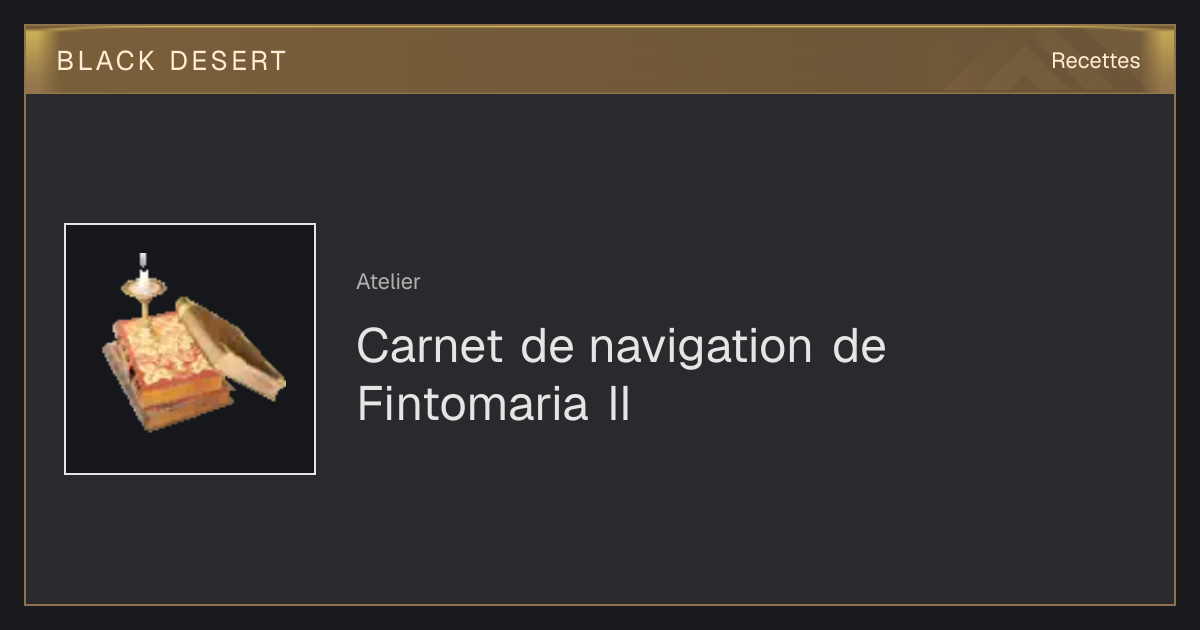The width and height of the screenshot is (1200, 630).
Task: Select the Atelier category label
Action: pos(388,282)
